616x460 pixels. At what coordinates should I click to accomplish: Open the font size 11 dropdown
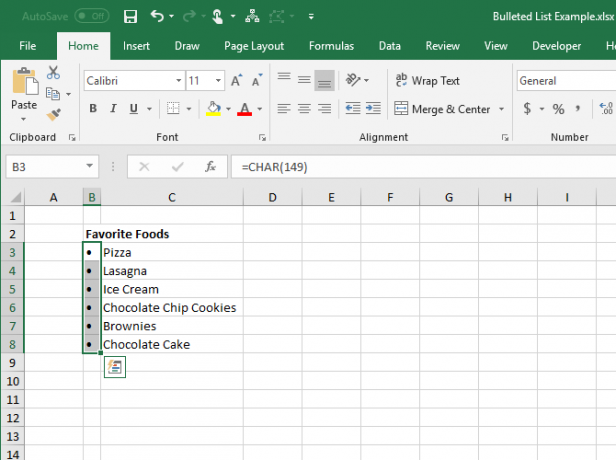[x=218, y=81]
